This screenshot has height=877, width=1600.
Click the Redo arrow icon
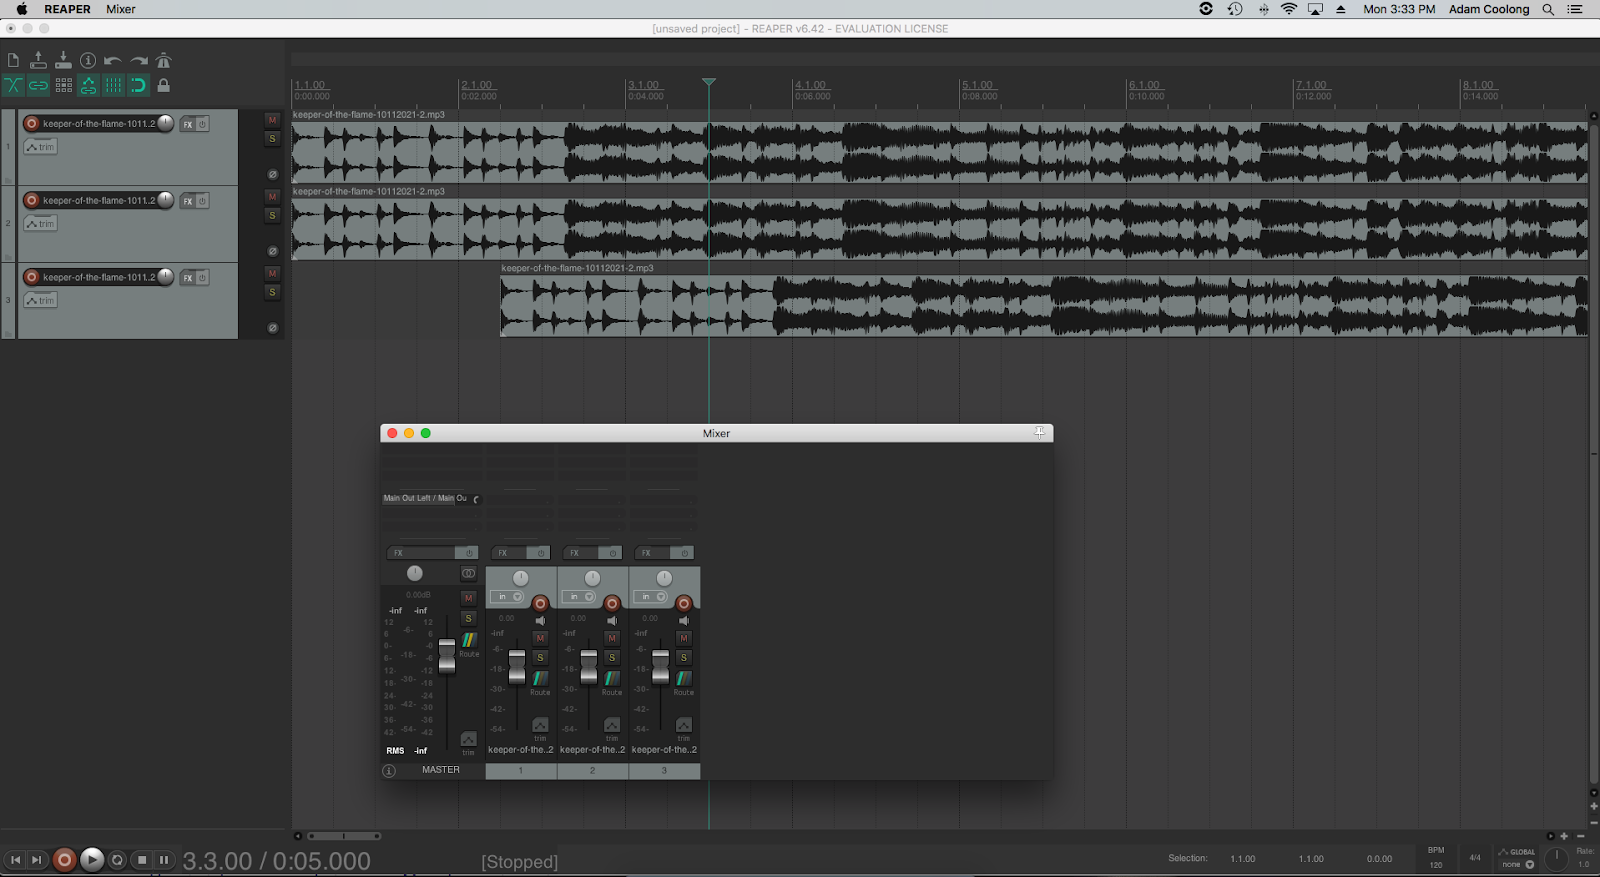(x=138, y=60)
